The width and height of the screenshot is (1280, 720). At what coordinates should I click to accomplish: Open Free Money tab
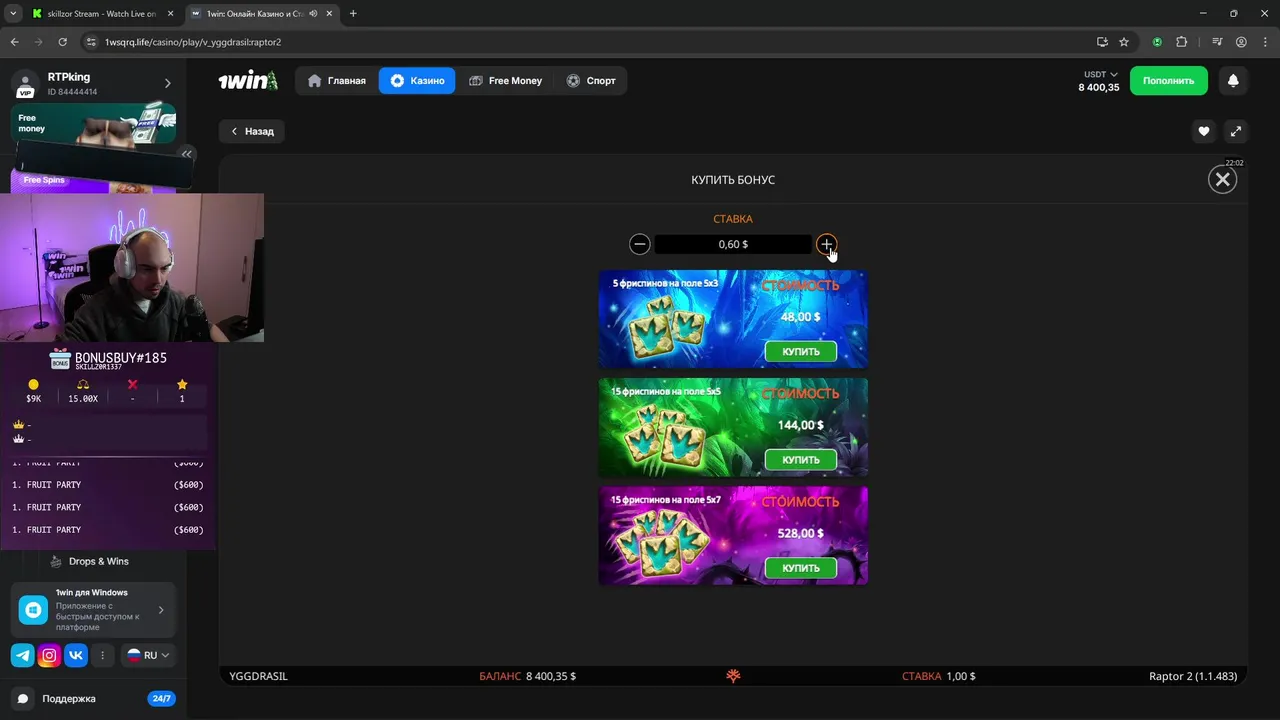[x=505, y=81]
